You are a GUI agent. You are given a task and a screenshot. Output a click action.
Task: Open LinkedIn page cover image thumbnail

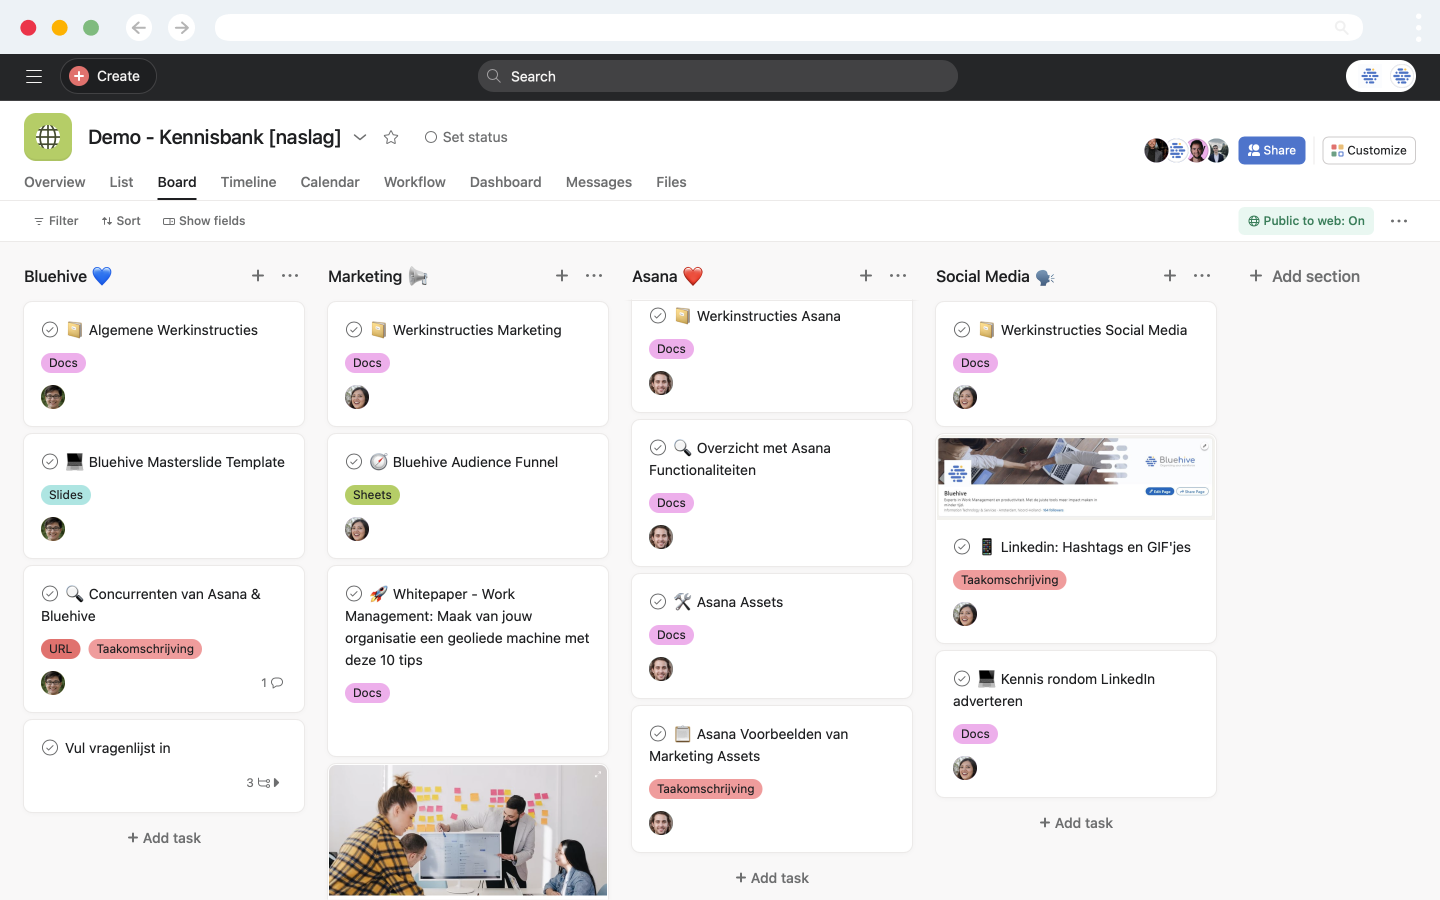point(1076,477)
